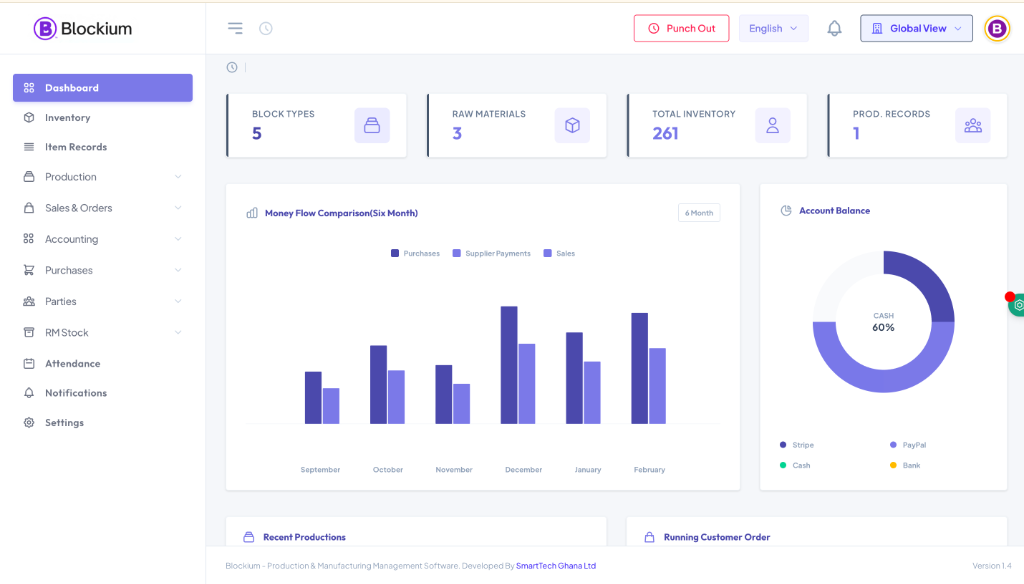Toggle Bank in Account Balance legend
1024x584 pixels.
[x=905, y=465]
